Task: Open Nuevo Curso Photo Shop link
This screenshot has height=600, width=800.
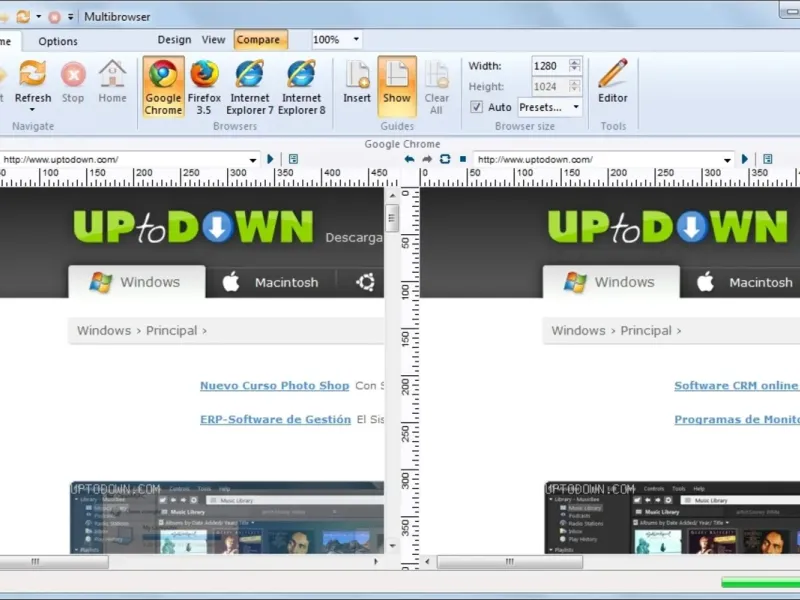Action: 274,386
